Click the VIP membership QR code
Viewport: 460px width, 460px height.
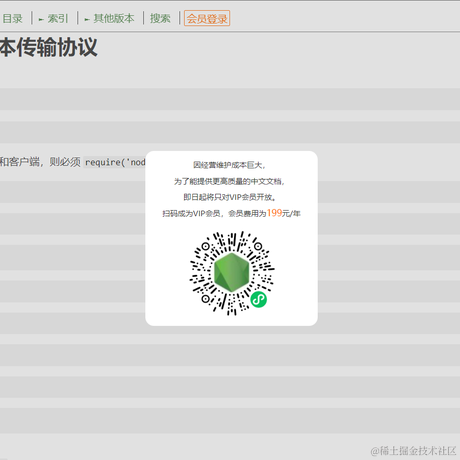pyautogui.click(x=232, y=273)
